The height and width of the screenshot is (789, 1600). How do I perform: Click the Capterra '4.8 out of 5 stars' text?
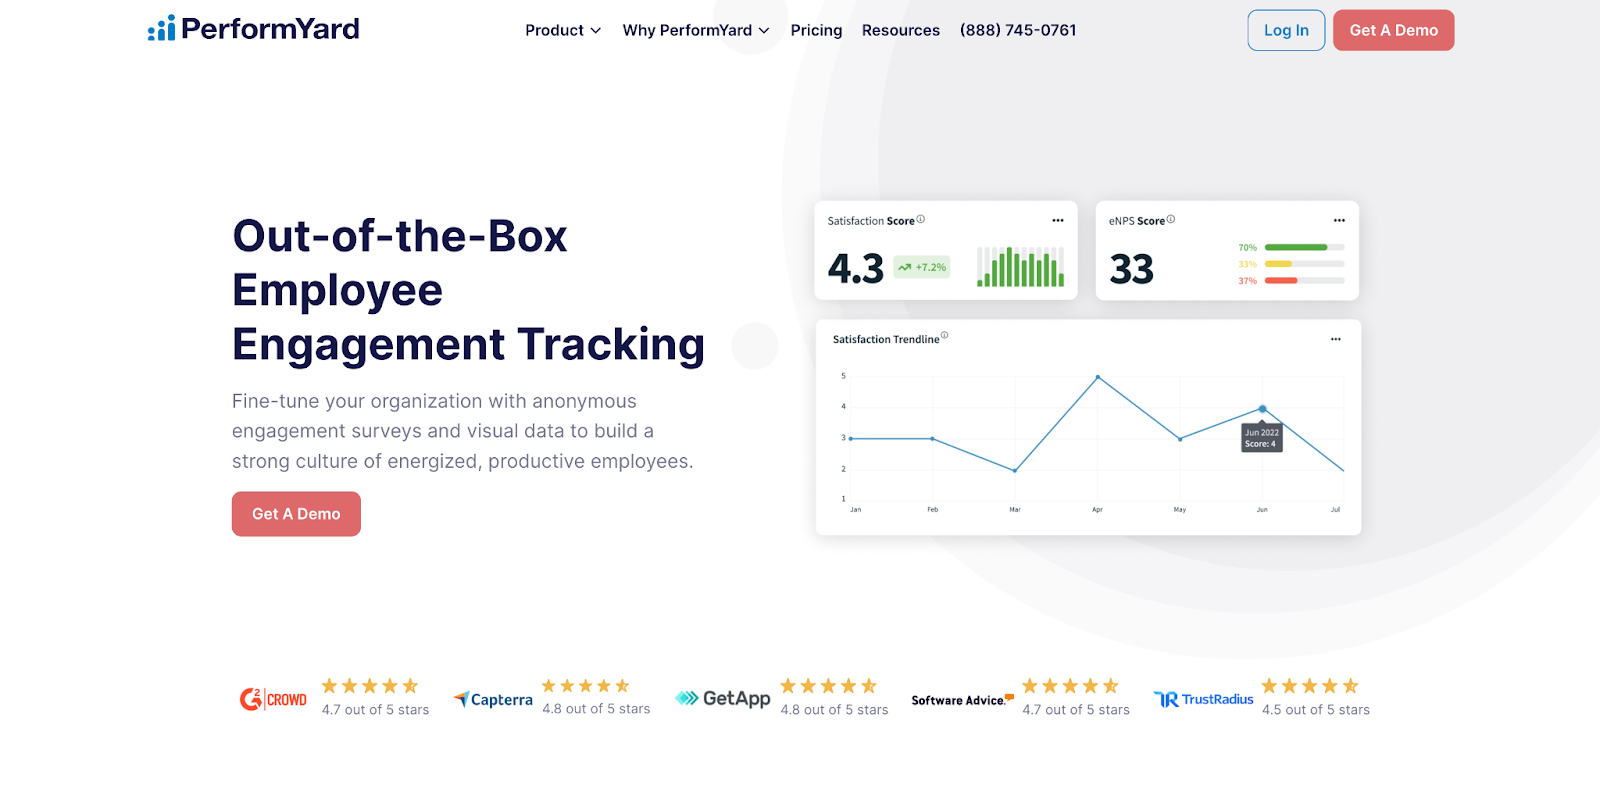(x=597, y=709)
